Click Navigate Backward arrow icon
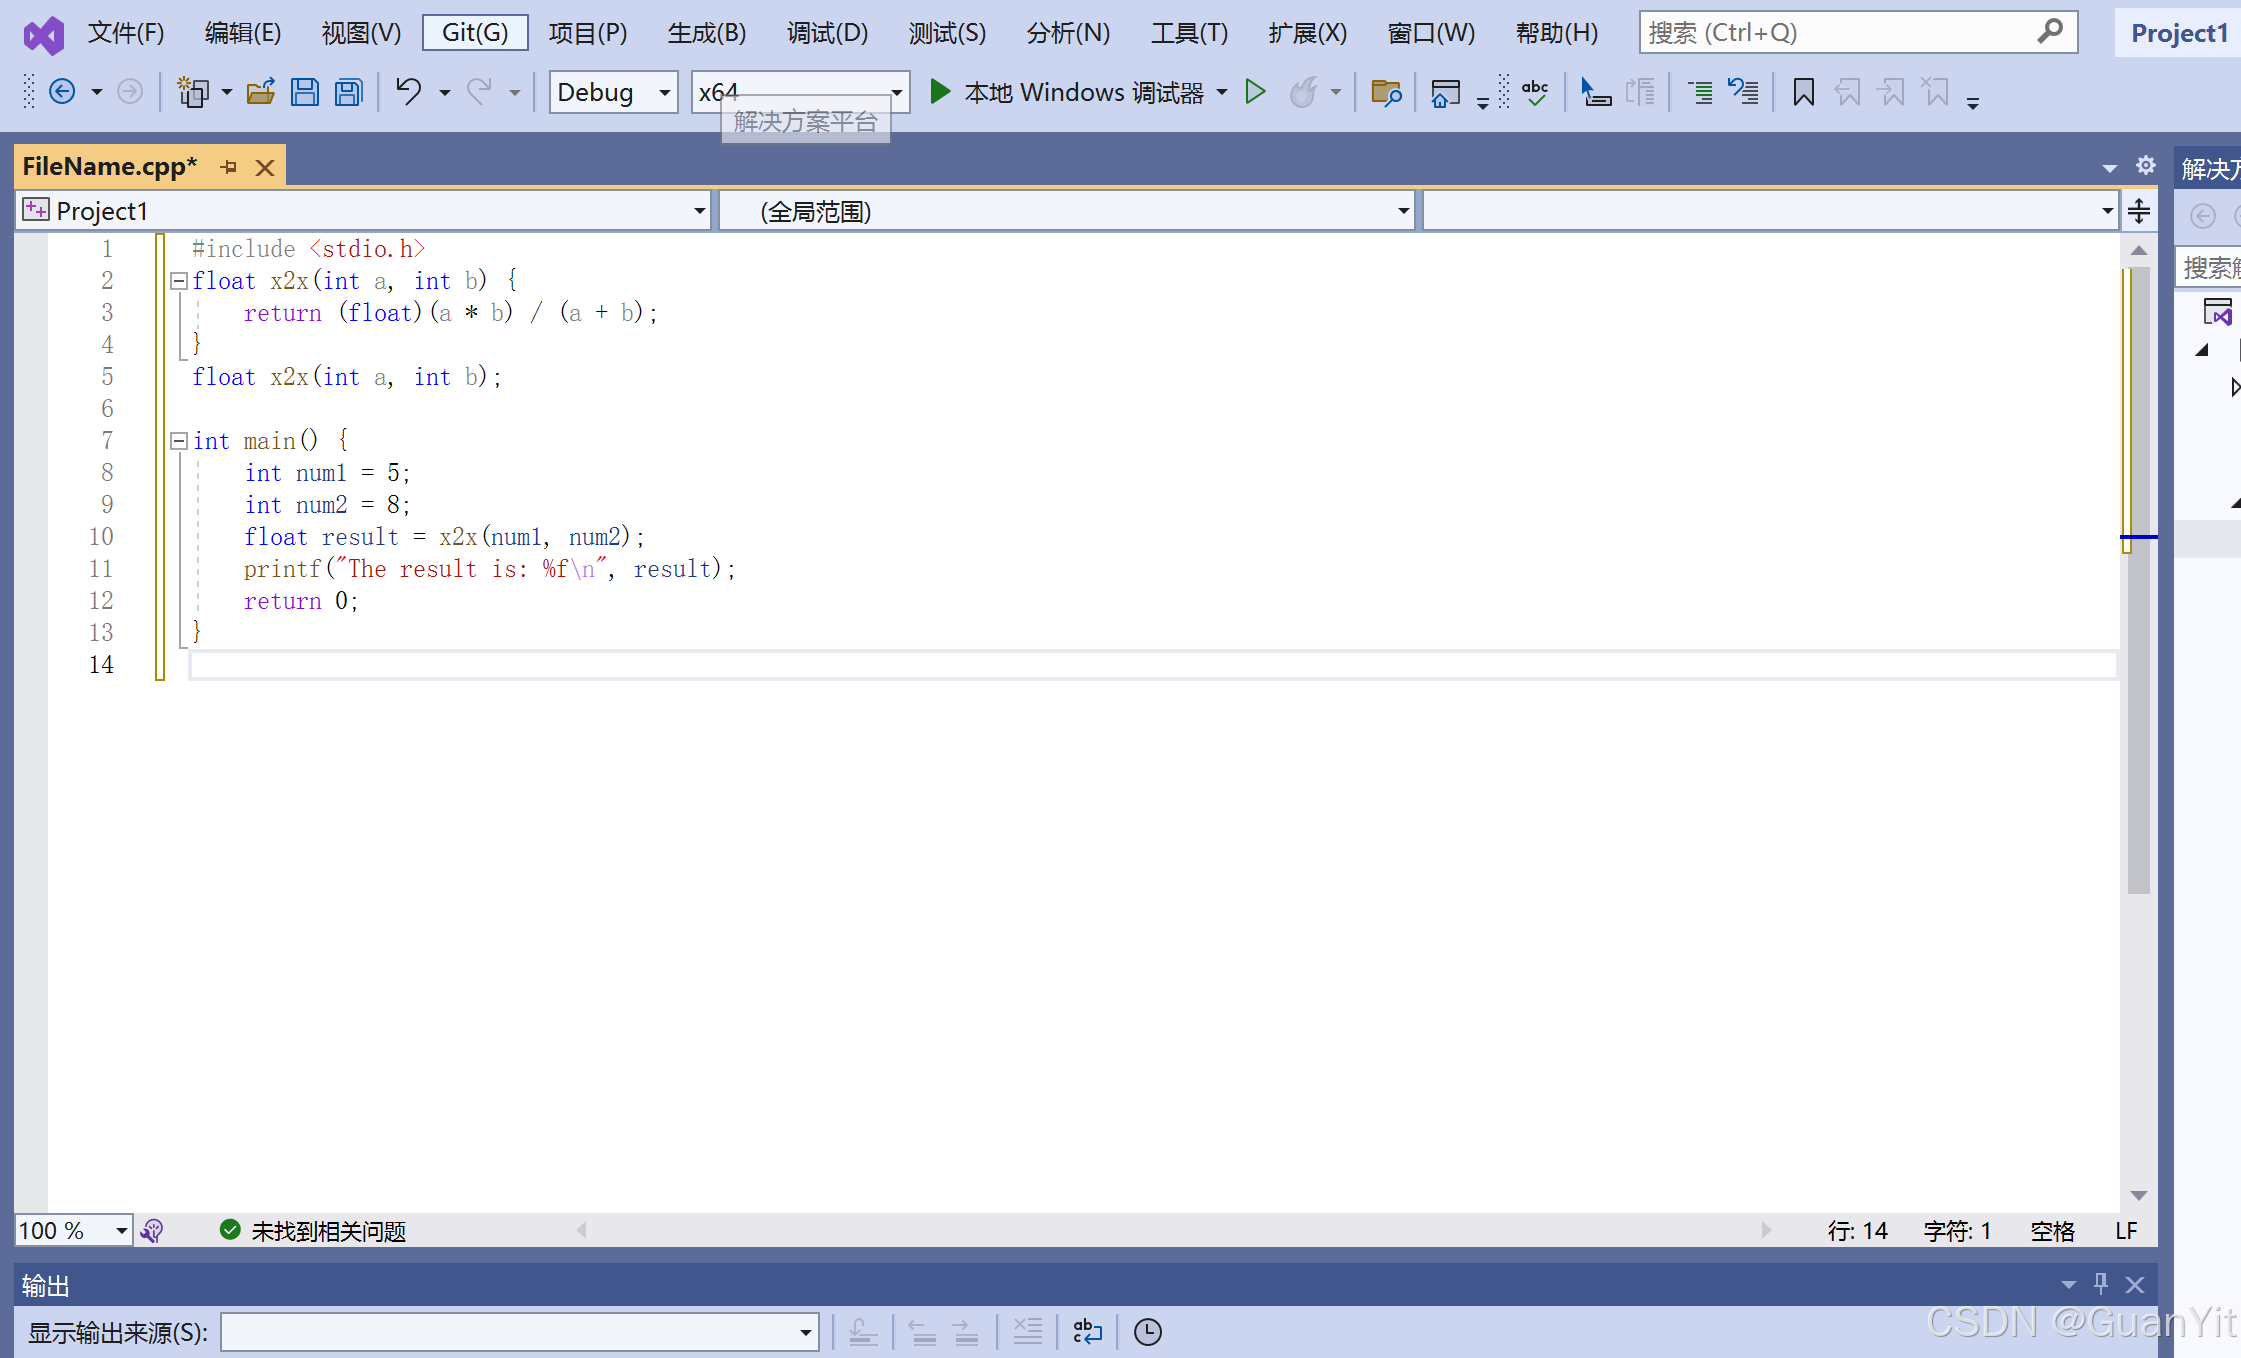The height and width of the screenshot is (1358, 2241). pyautogui.click(x=62, y=92)
